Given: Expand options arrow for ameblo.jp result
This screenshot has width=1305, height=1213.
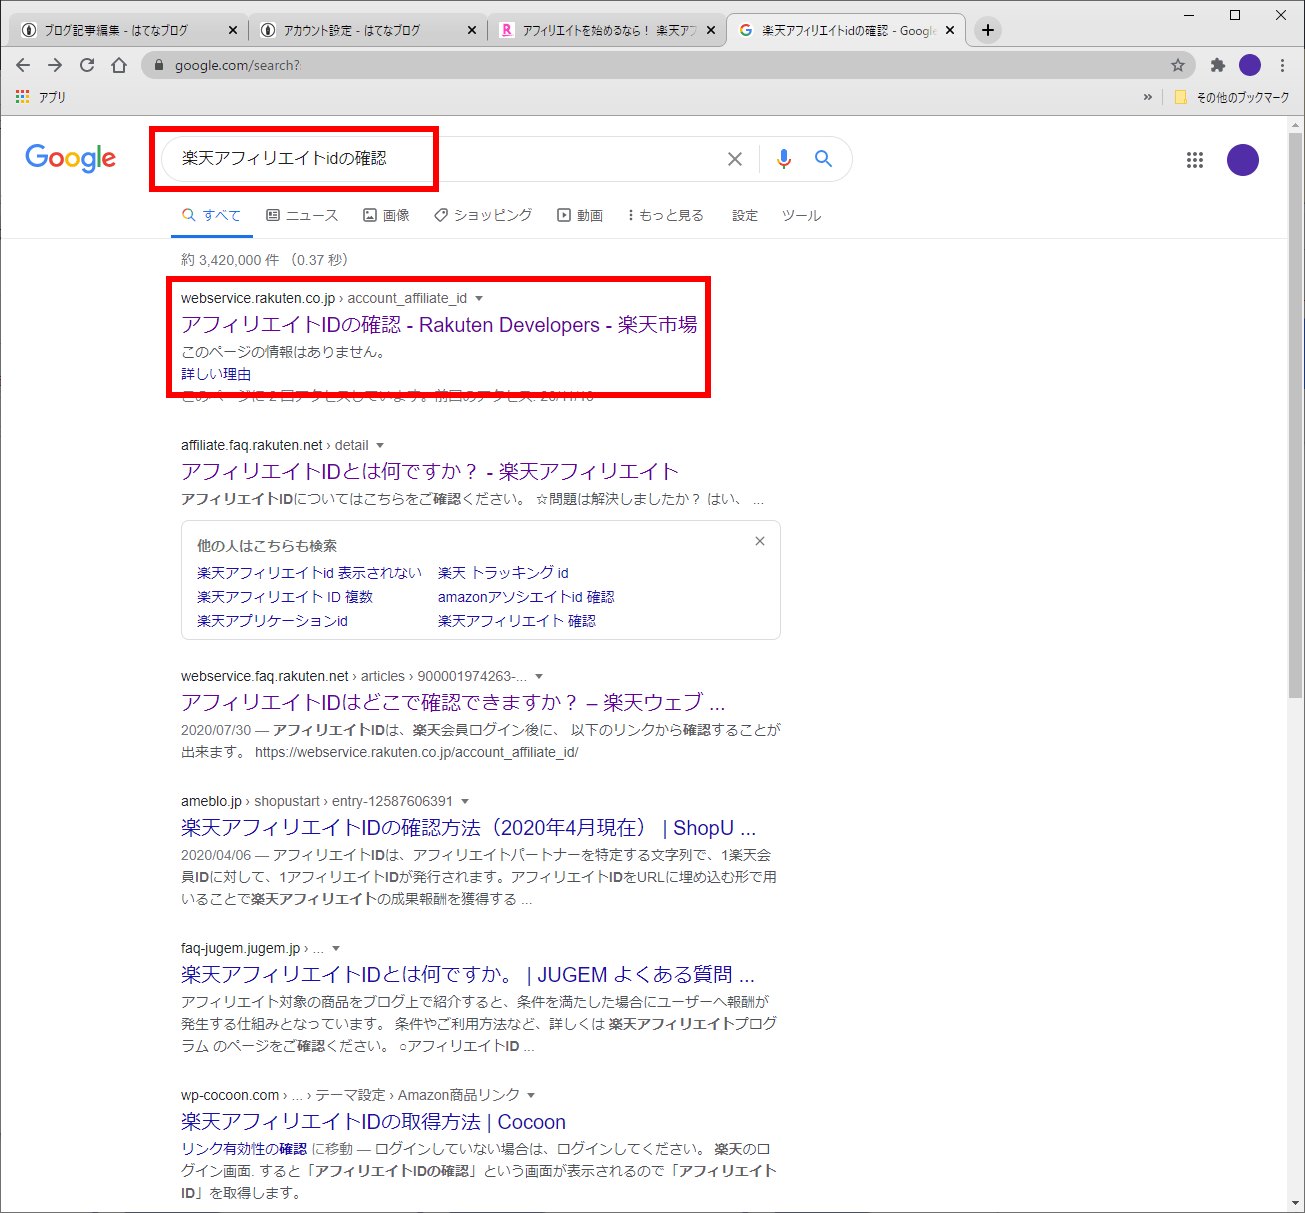Looking at the screenshot, I should pos(465,802).
